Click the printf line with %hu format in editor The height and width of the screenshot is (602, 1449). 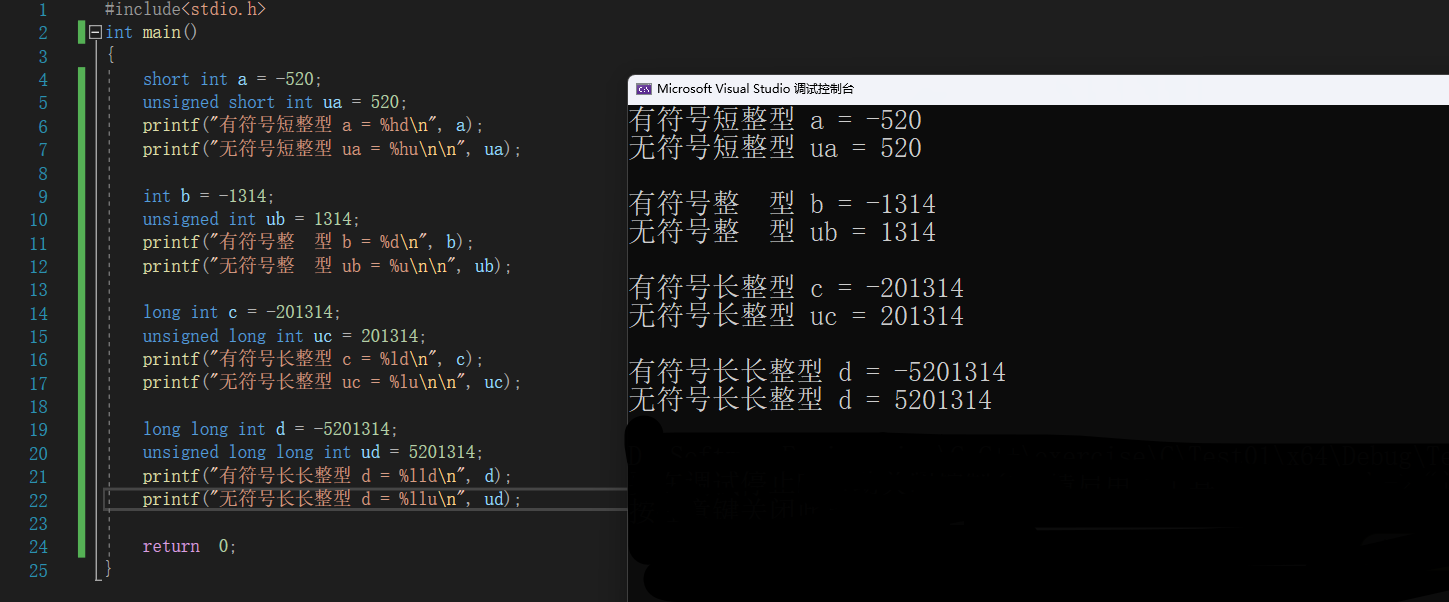(x=332, y=149)
